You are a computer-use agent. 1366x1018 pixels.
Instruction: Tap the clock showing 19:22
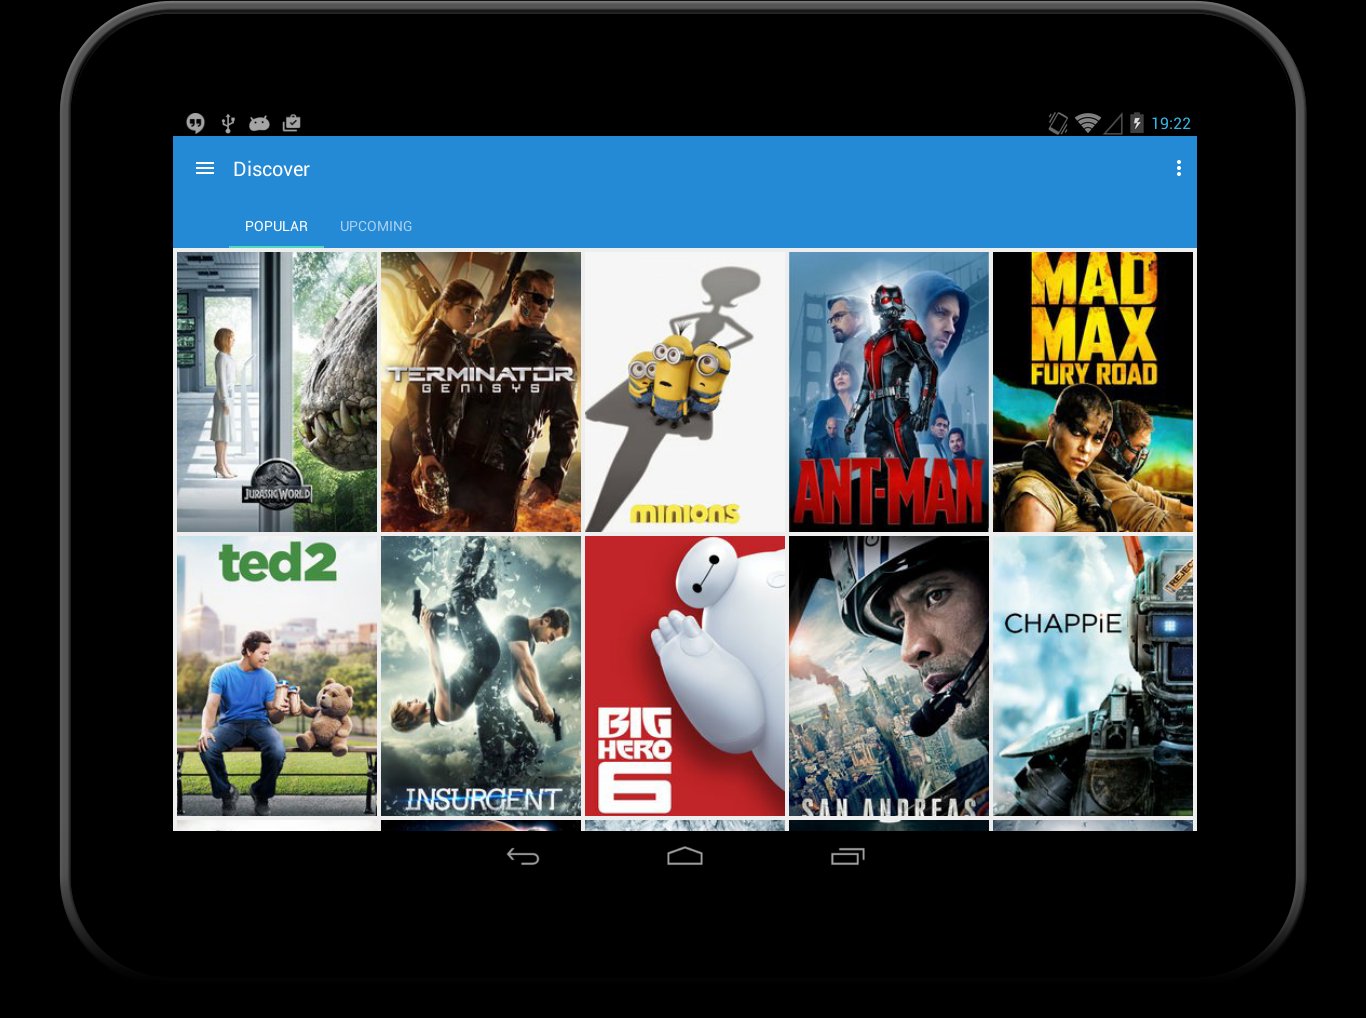(x=1170, y=123)
